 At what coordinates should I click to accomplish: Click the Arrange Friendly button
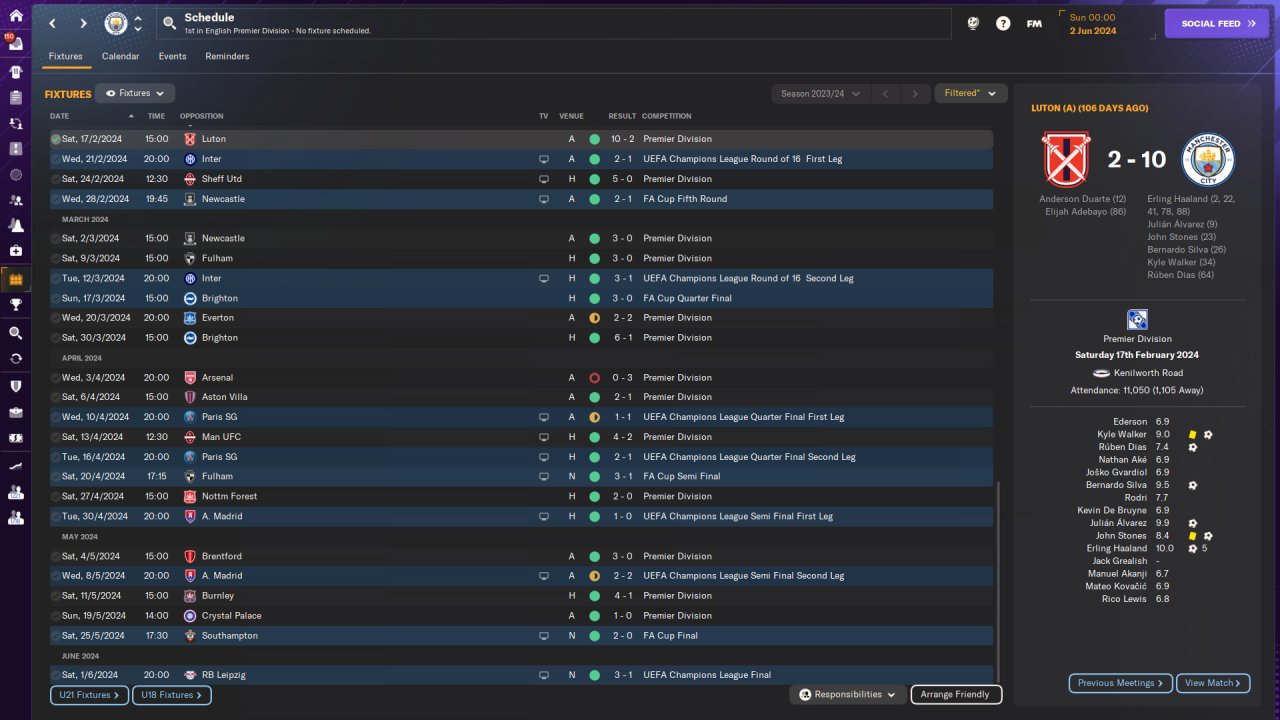956,694
